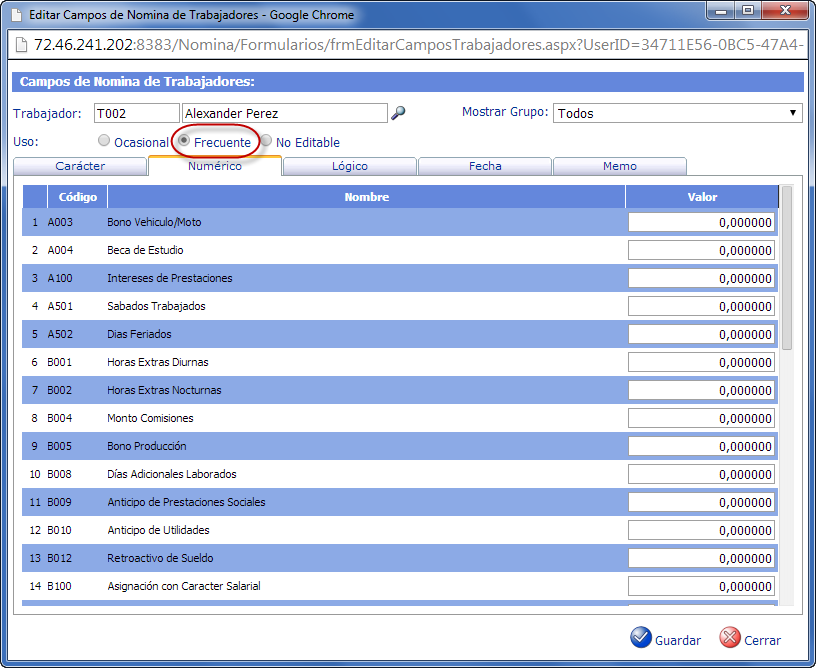Click the grid's vertical scrollbar thumb
This screenshot has height=668, width=816.
(787, 268)
